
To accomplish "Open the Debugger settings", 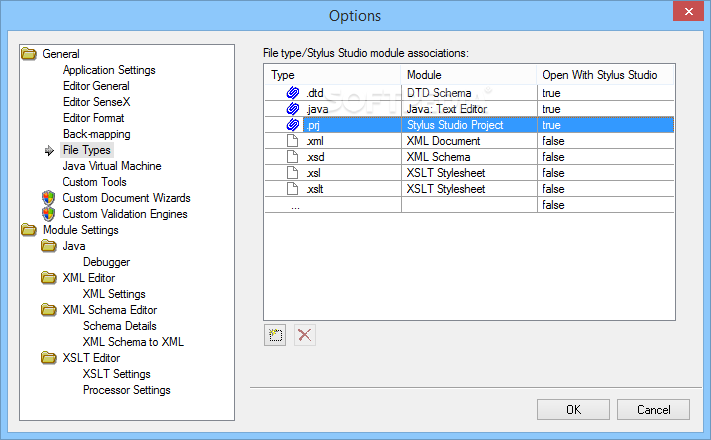I will (107, 262).
